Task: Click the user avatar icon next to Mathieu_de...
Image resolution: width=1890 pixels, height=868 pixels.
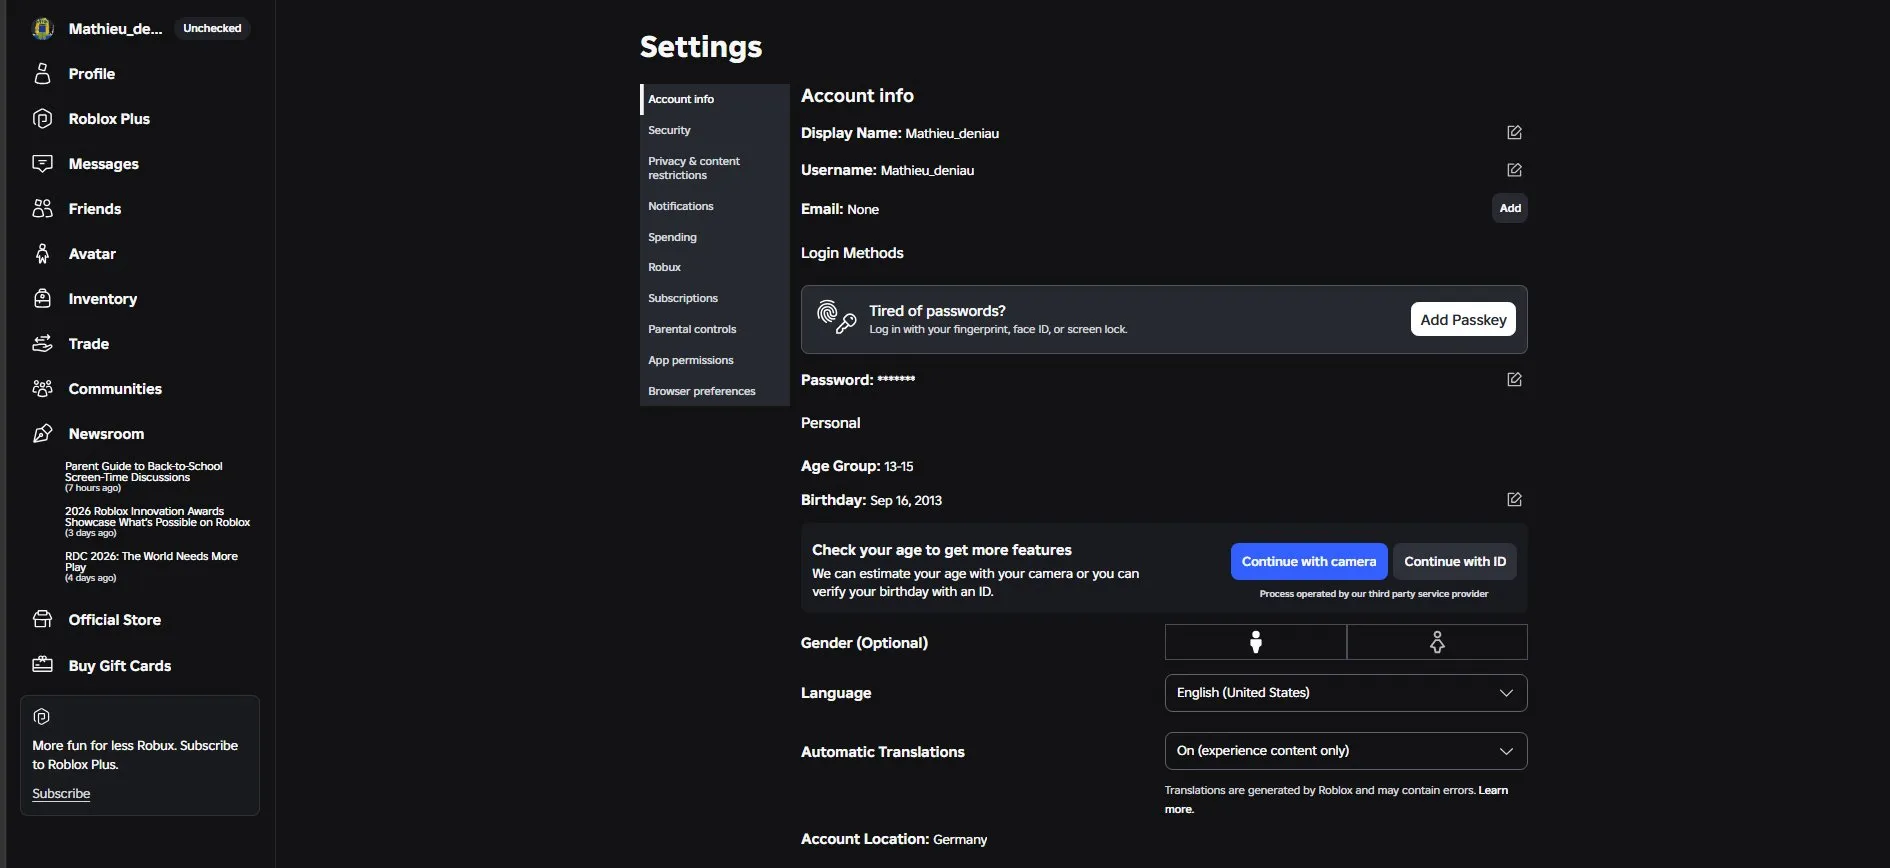Action: tap(42, 29)
